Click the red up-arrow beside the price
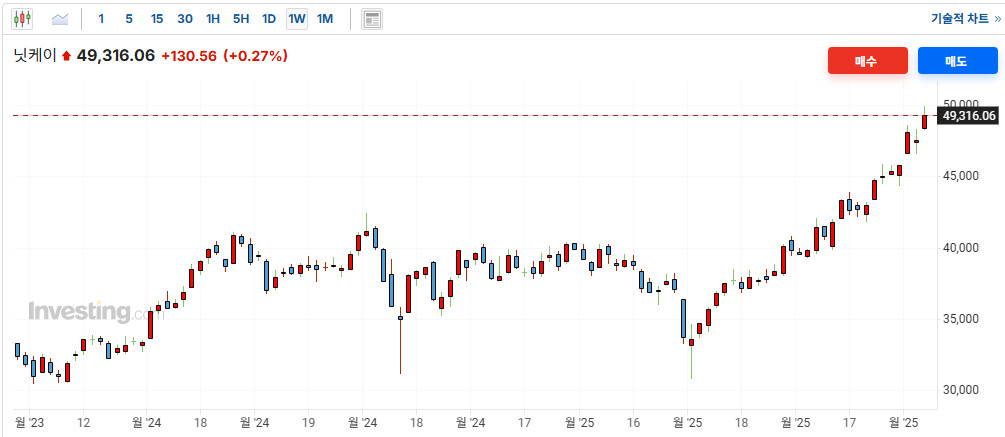 pyautogui.click(x=66, y=57)
